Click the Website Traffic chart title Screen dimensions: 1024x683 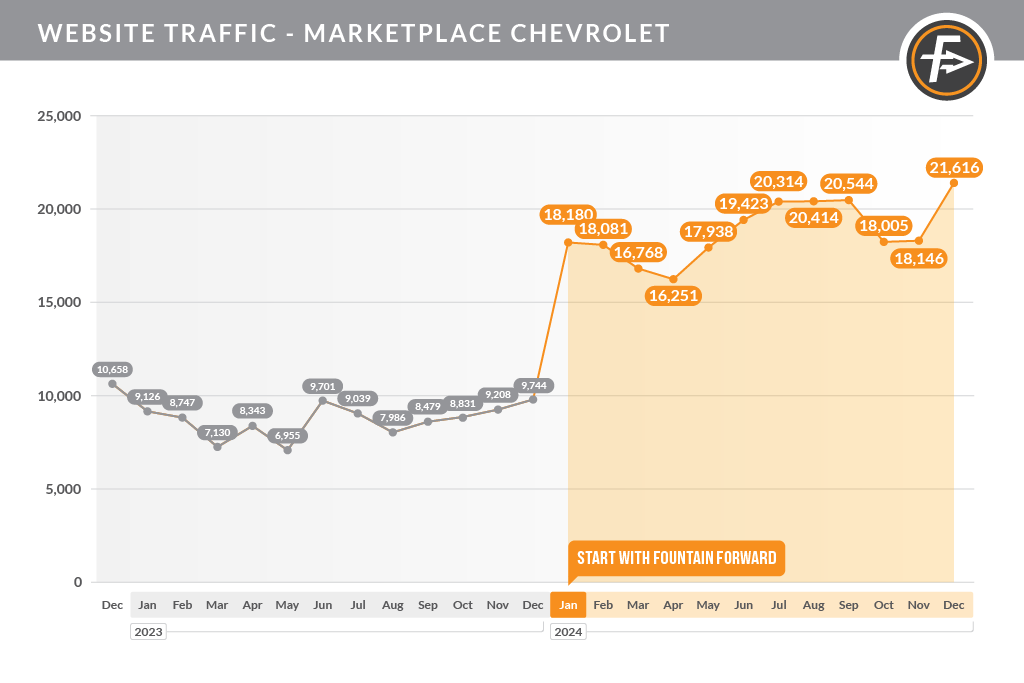(353, 33)
